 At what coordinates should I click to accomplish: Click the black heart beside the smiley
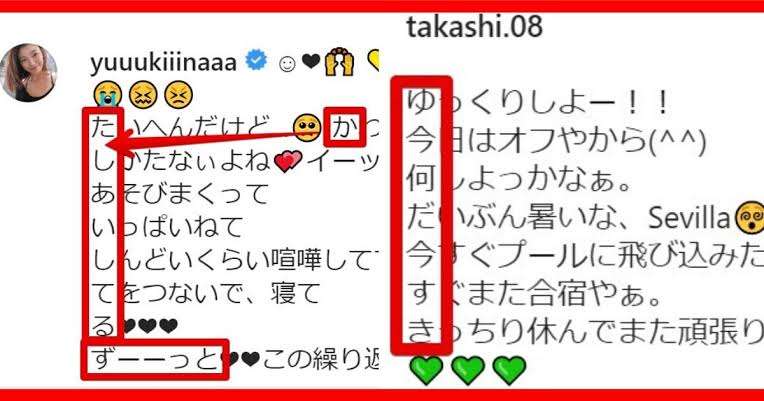point(311,61)
